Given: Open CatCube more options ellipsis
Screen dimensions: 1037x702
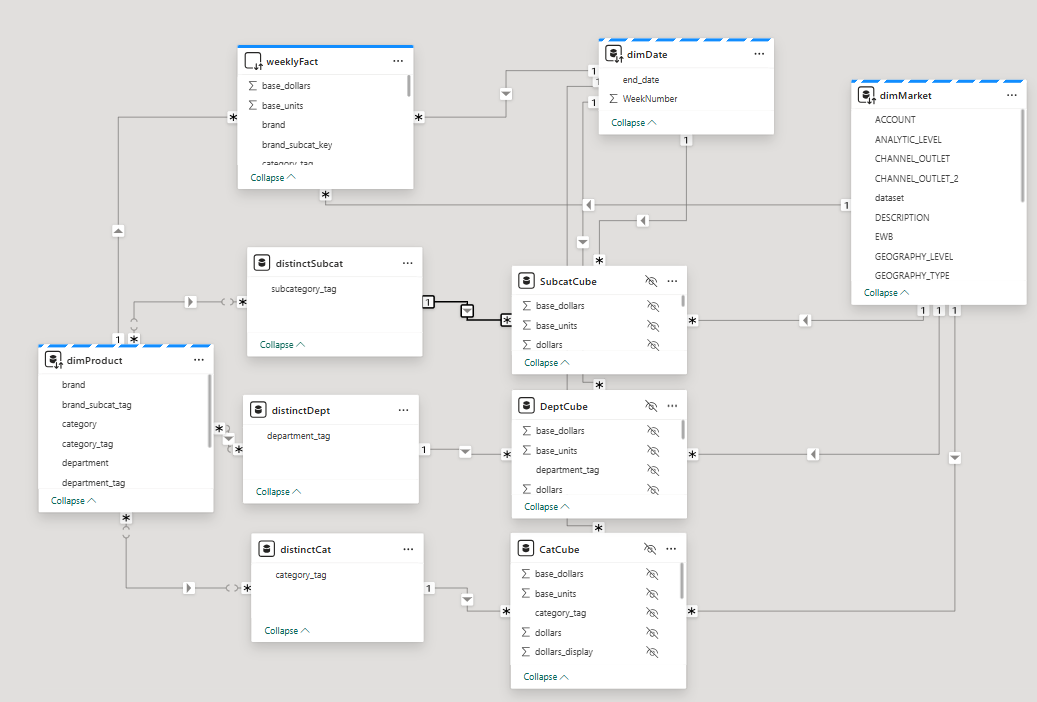Looking at the screenshot, I should pos(671,549).
